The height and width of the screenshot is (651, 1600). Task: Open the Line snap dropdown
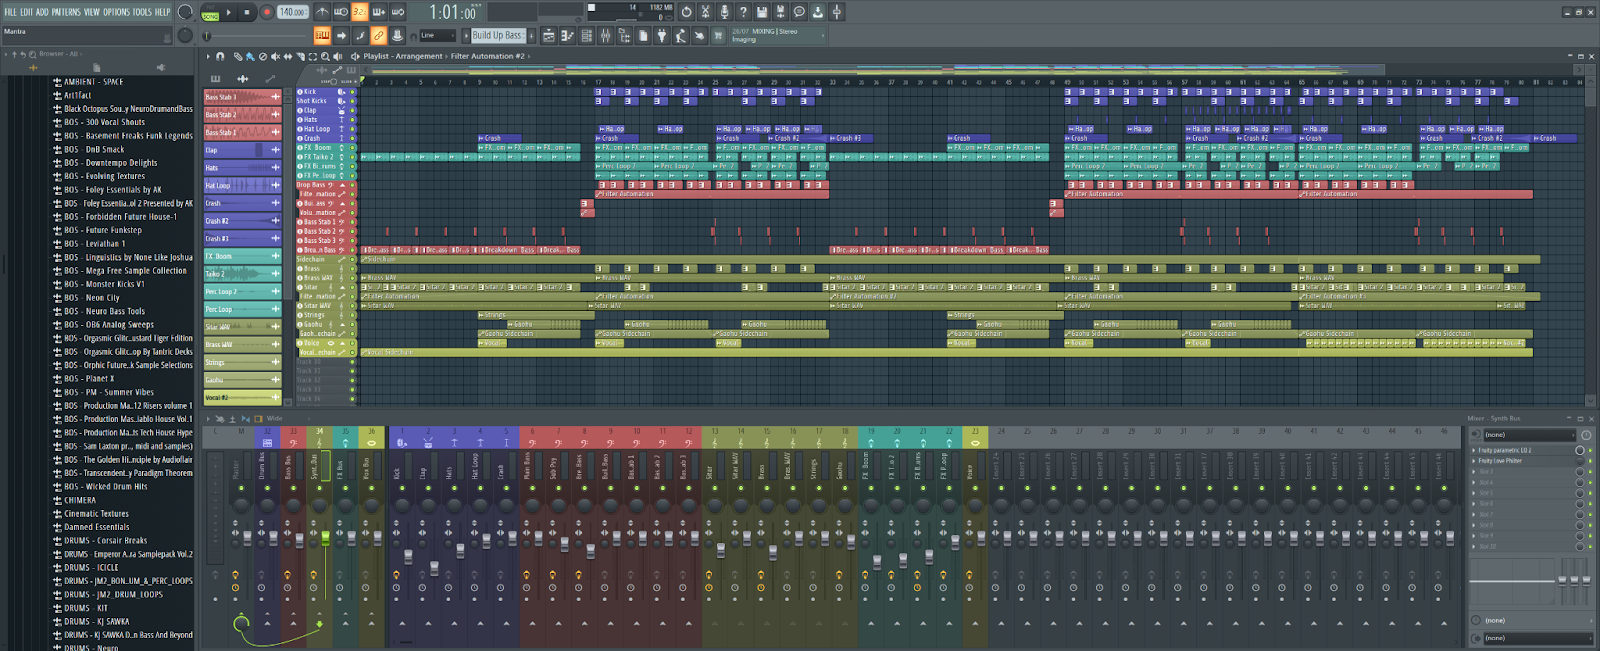tap(436, 36)
